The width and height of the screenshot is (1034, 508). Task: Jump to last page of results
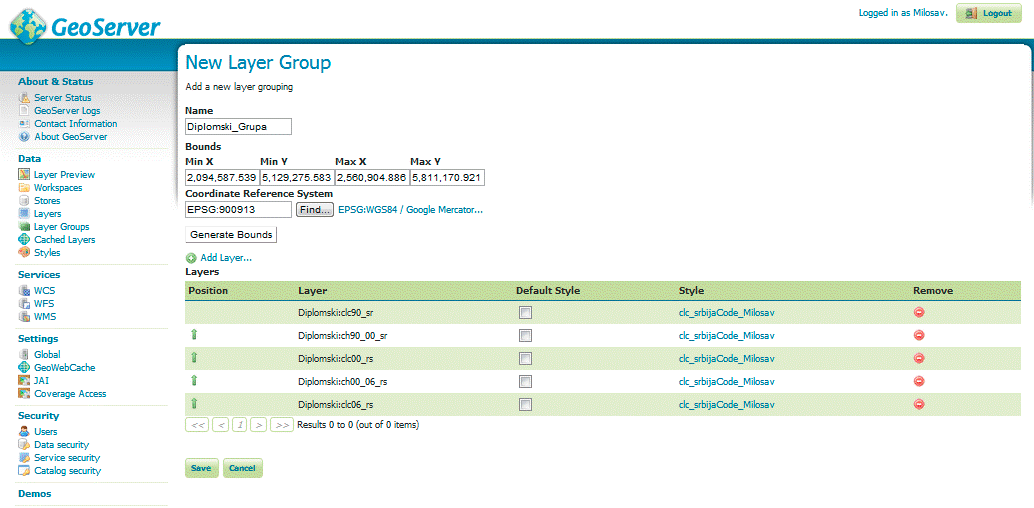click(x=282, y=425)
